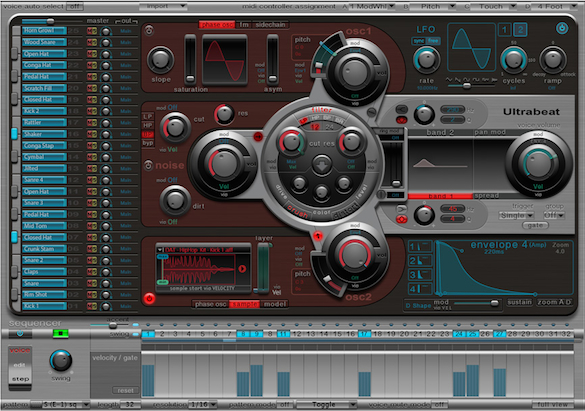Solo the Cymbal voice

click(94, 157)
